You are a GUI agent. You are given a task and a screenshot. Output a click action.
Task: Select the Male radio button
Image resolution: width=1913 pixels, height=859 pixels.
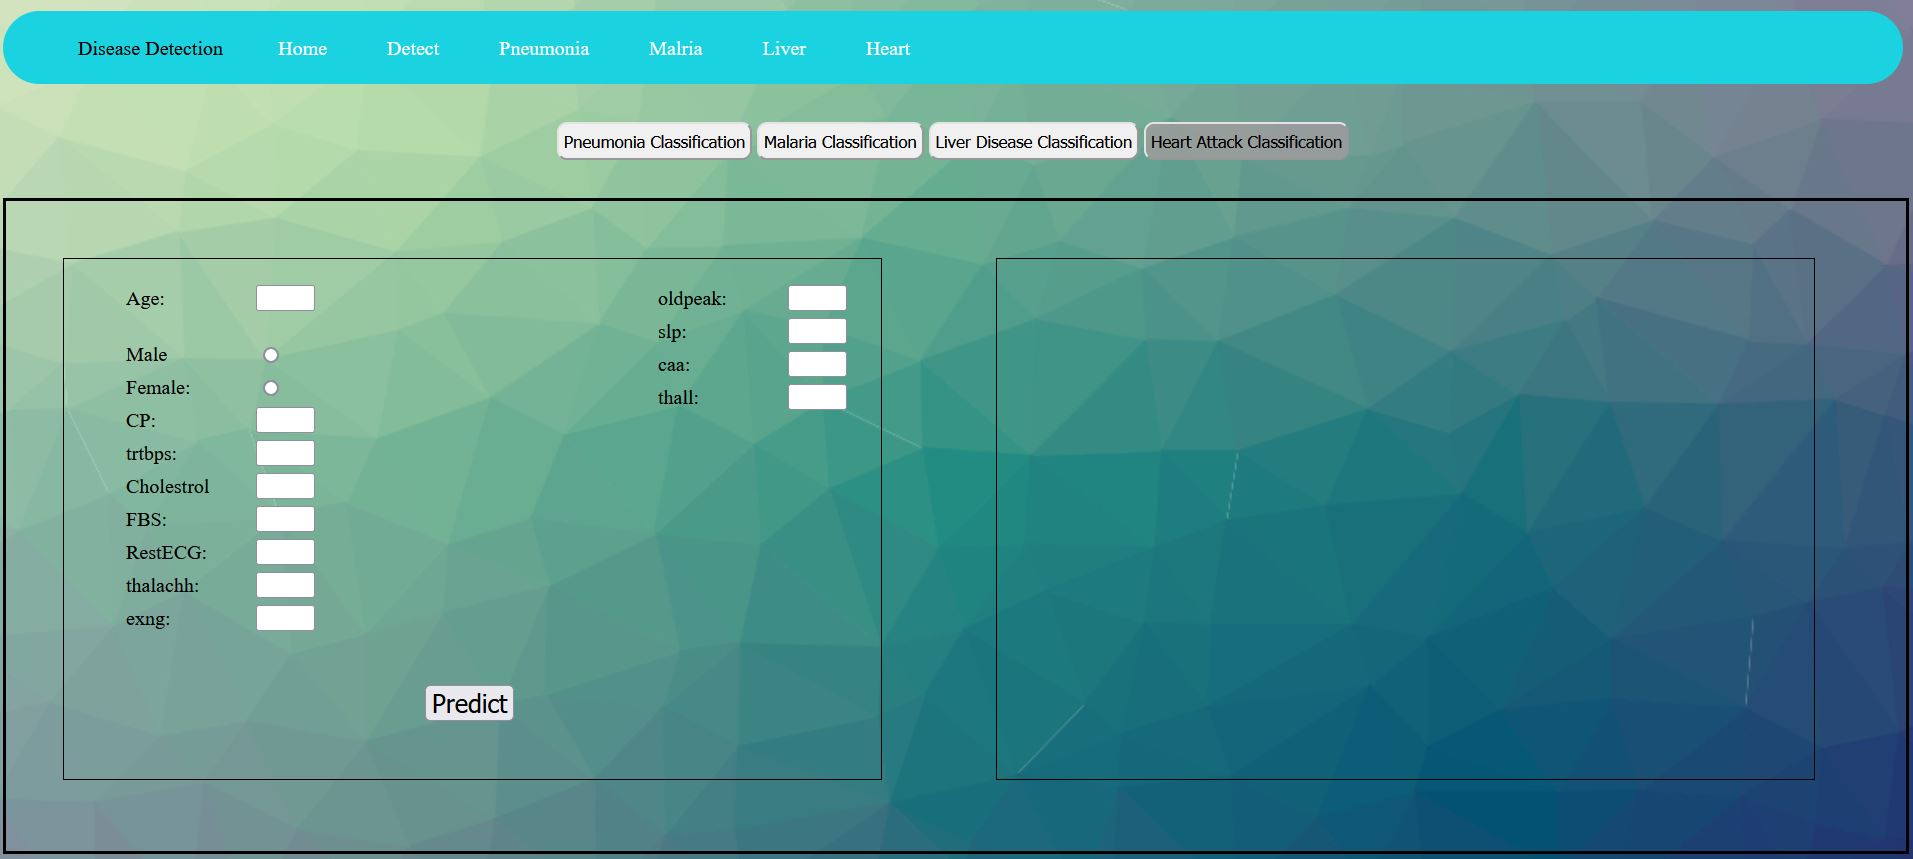[x=270, y=355]
